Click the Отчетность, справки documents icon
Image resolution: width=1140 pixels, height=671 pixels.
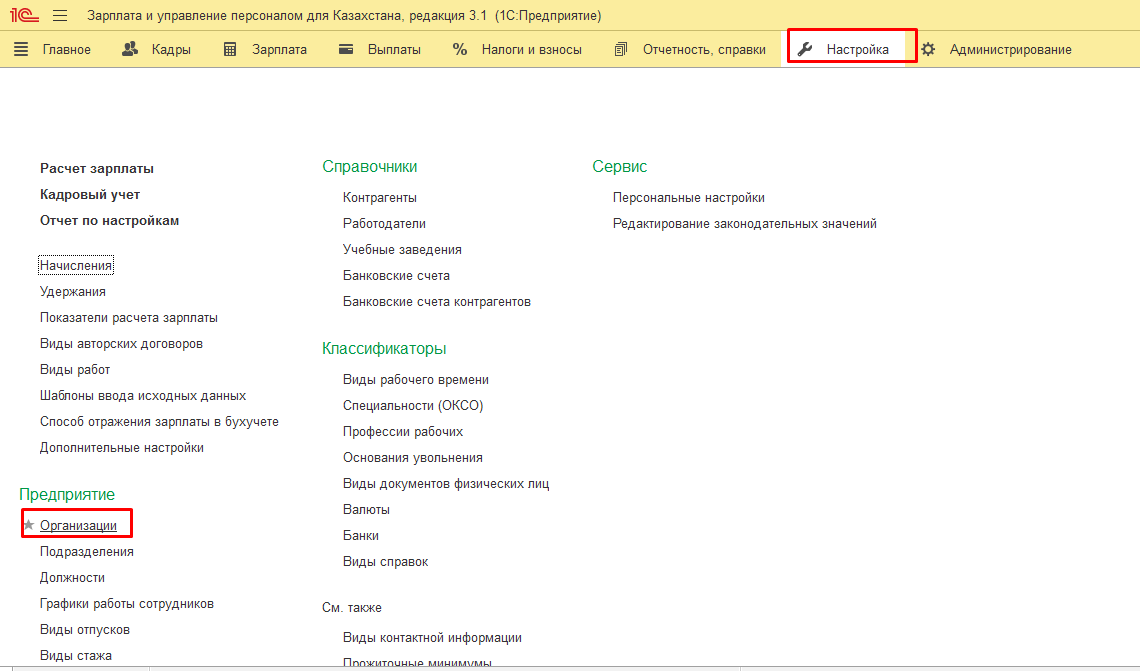(x=622, y=49)
